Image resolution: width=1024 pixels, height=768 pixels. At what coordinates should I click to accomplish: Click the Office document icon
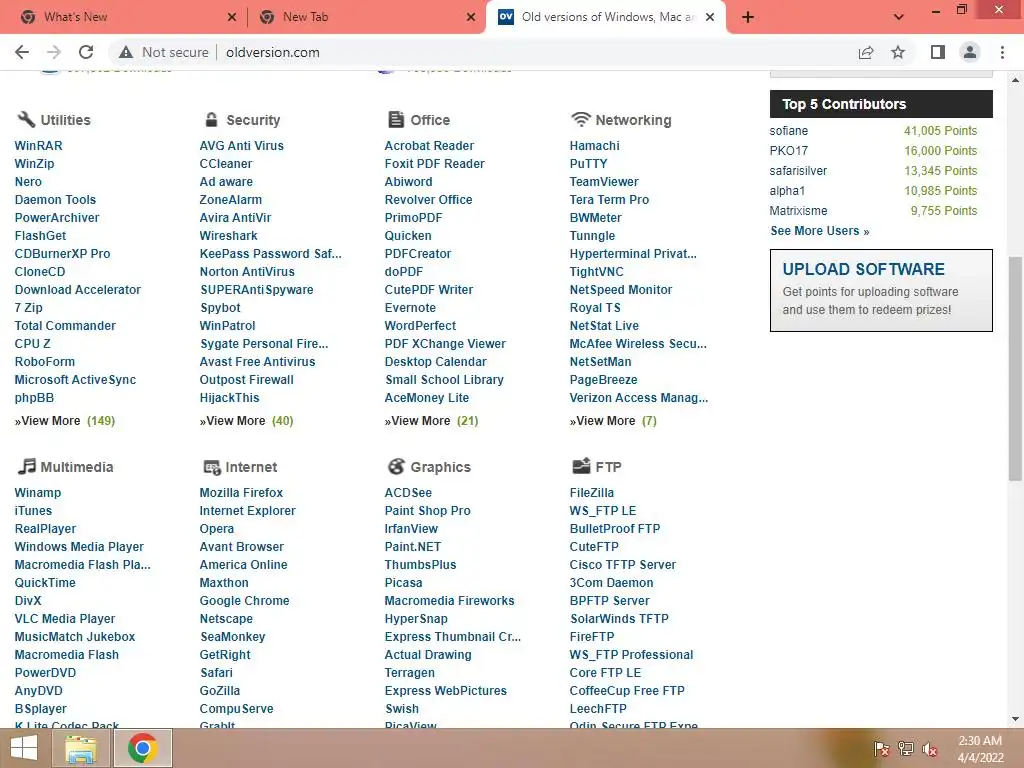click(396, 120)
